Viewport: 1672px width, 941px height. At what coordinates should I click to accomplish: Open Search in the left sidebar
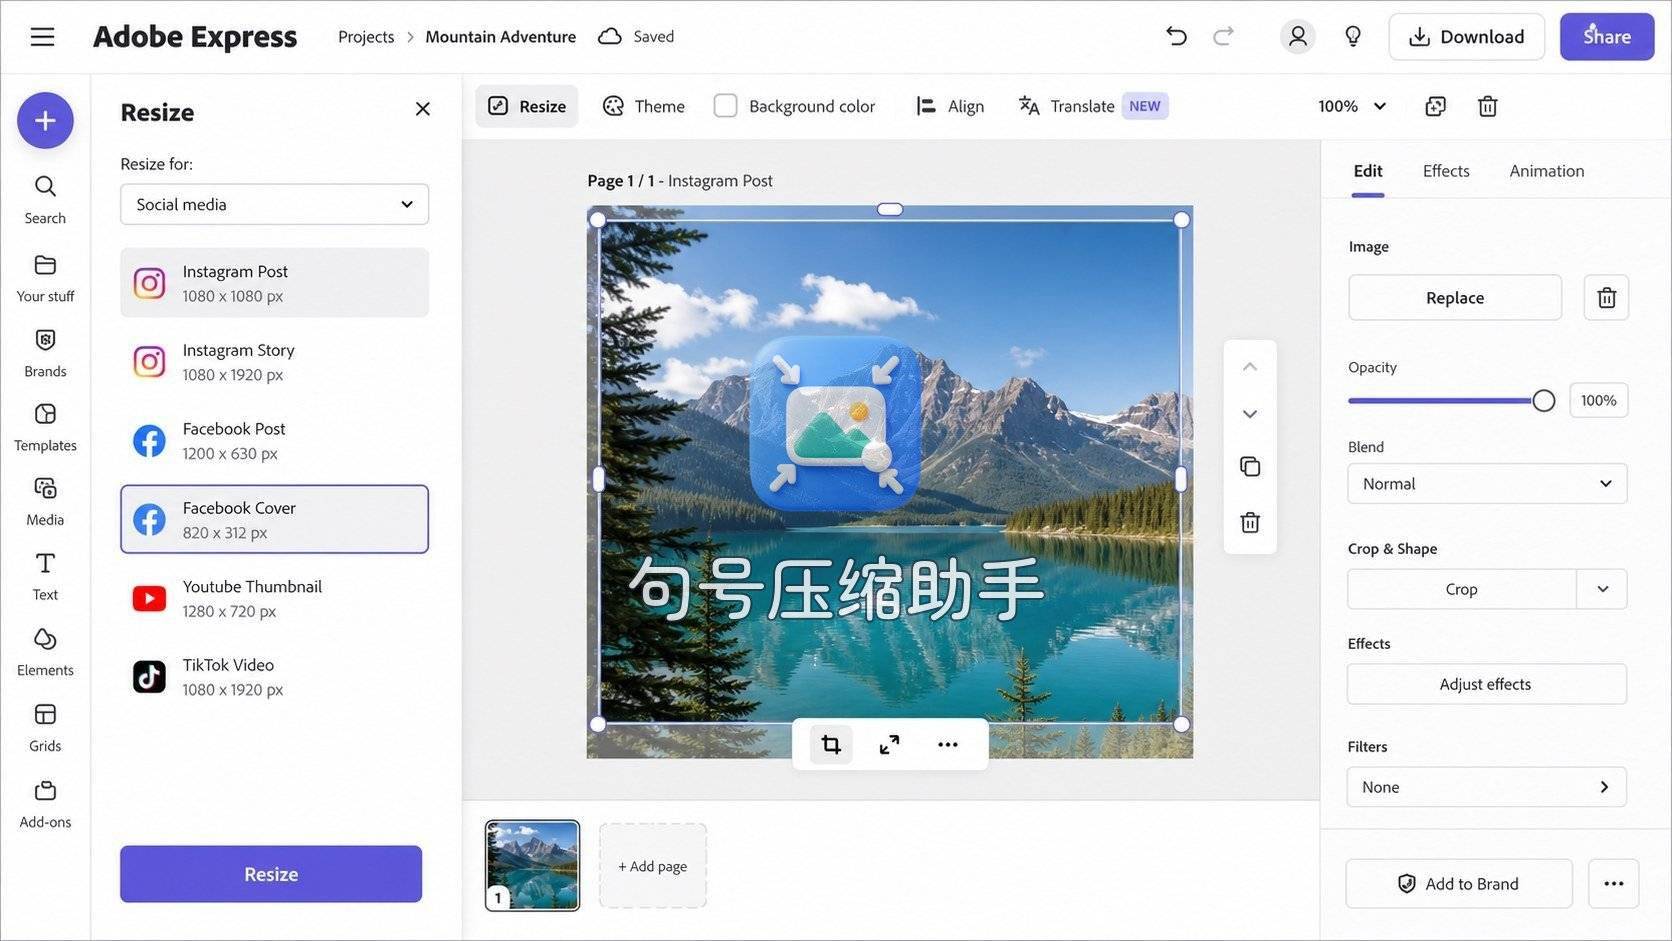tap(45, 200)
